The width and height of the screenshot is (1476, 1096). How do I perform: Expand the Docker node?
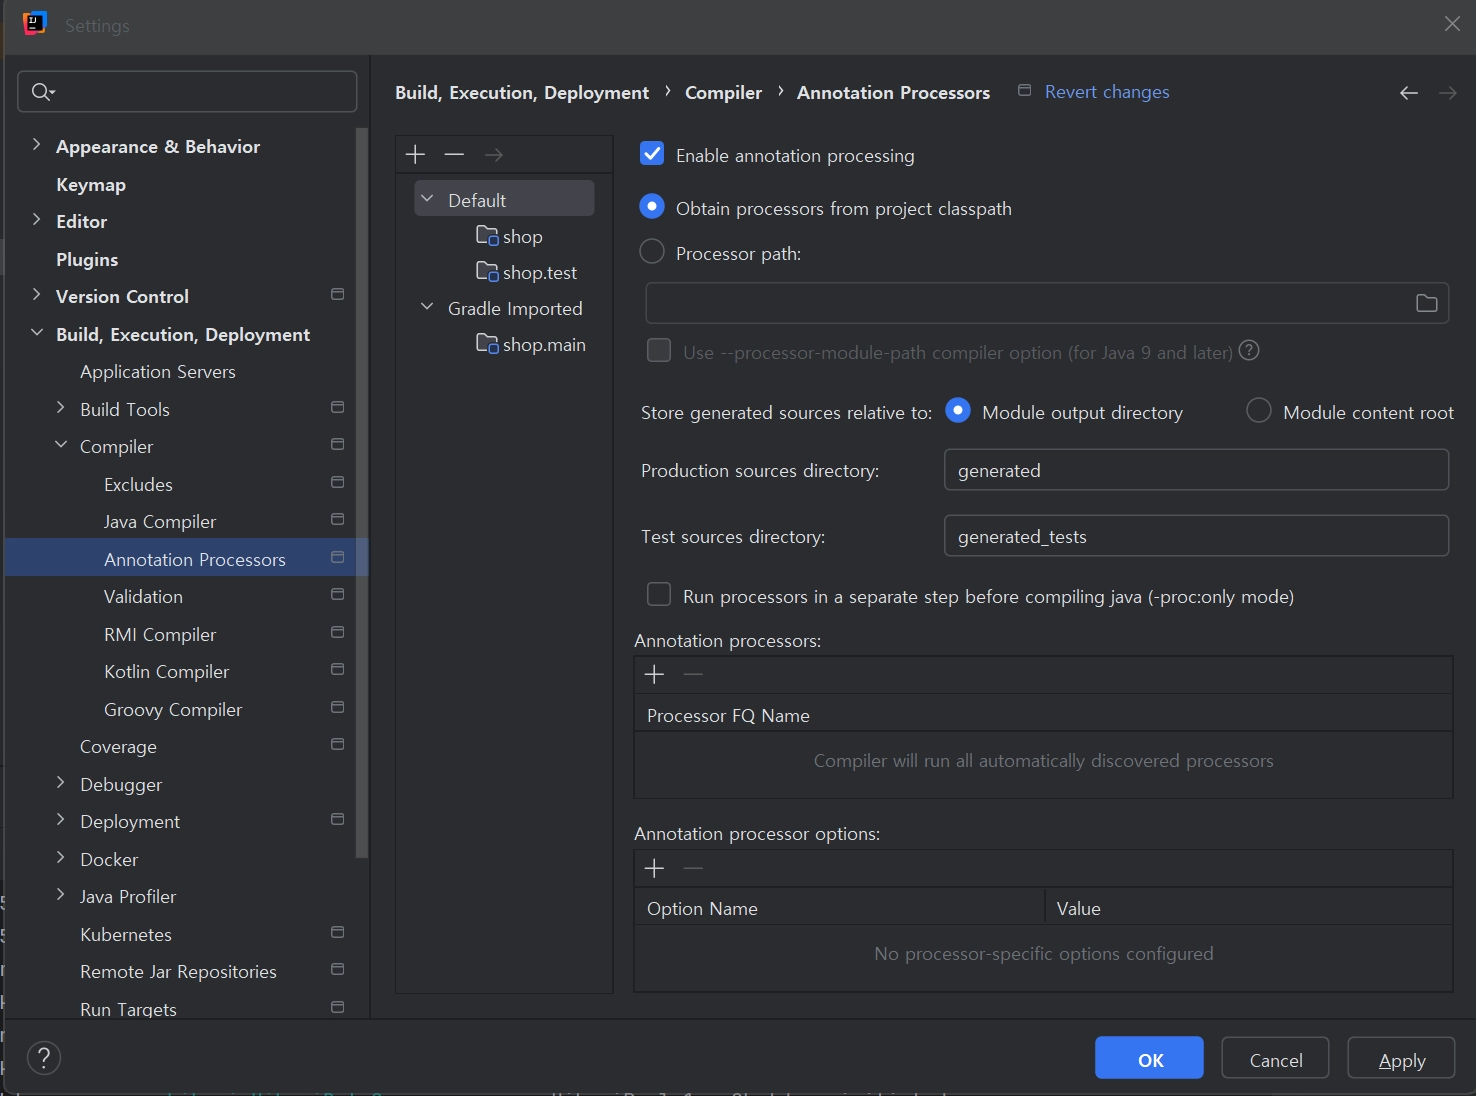coord(60,858)
